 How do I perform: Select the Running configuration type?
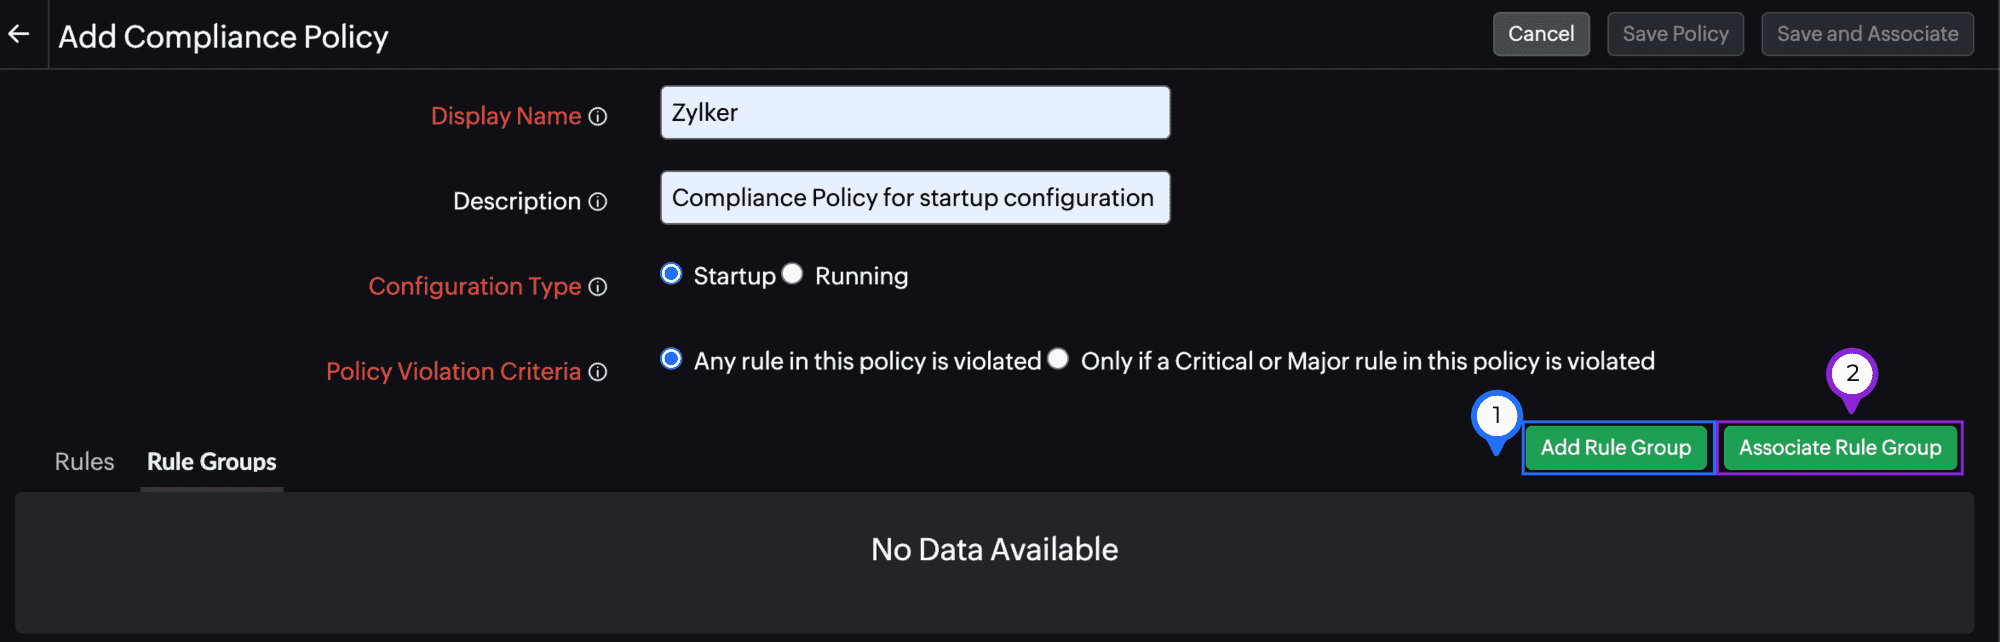pyautogui.click(x=793, y=274)
